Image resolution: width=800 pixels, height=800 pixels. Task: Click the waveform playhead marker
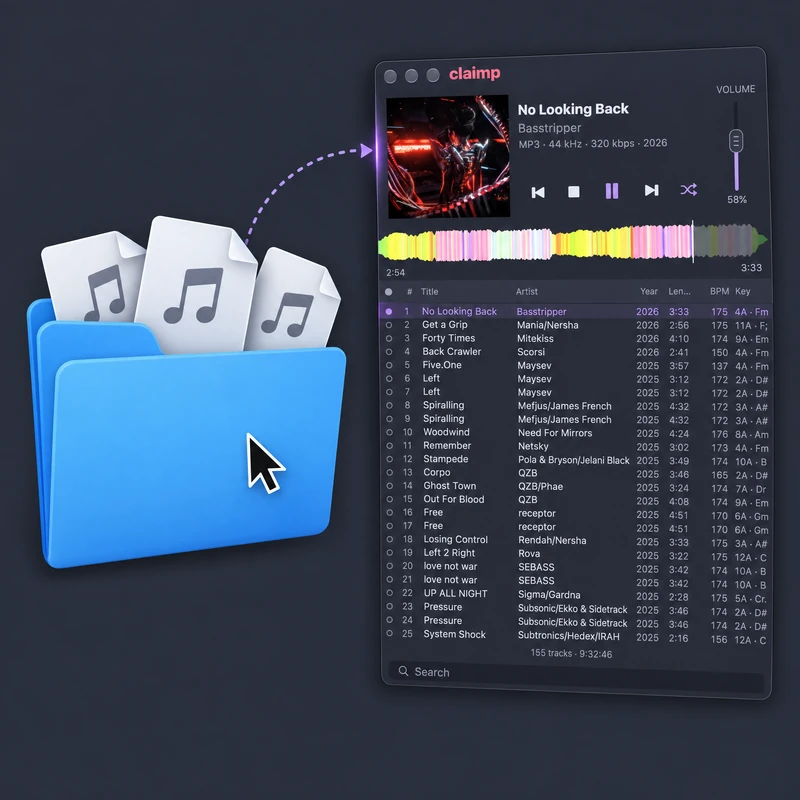(692, 242)
